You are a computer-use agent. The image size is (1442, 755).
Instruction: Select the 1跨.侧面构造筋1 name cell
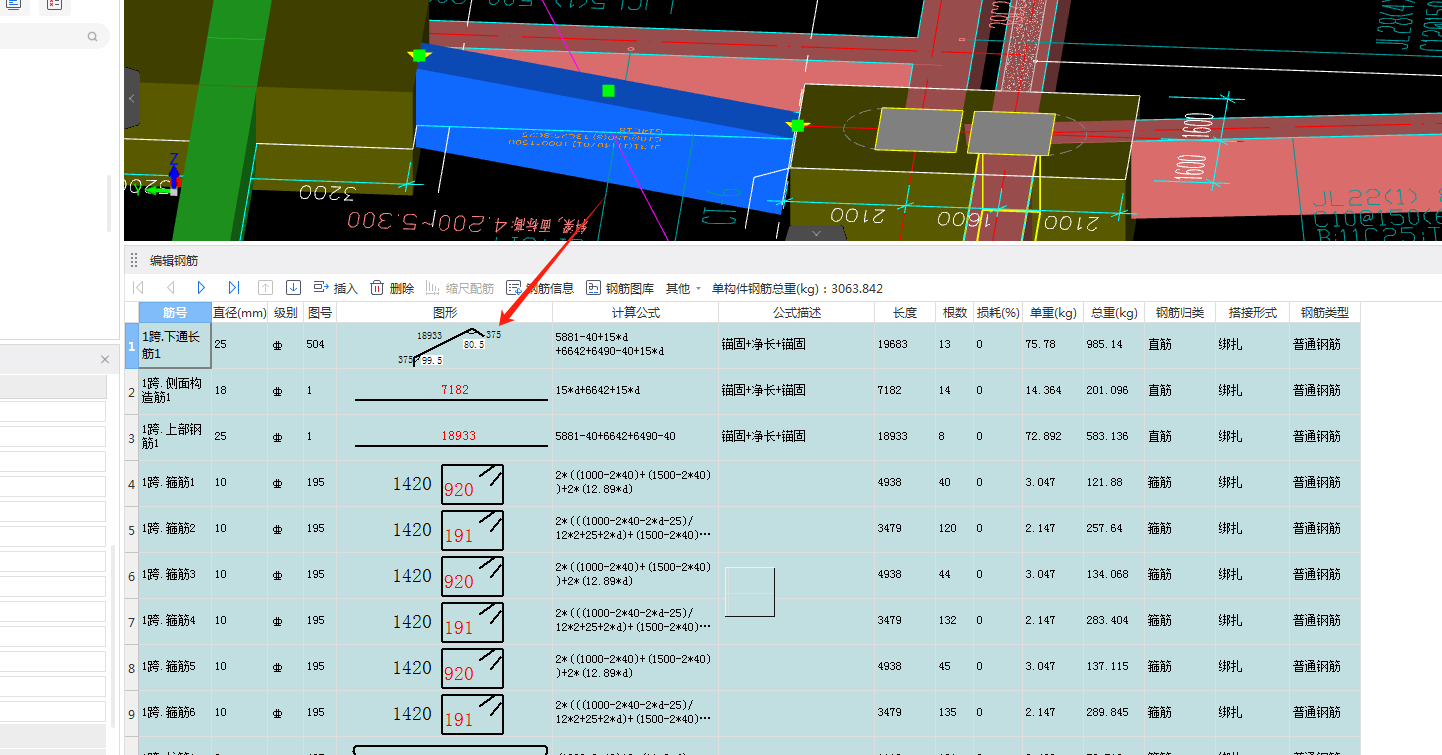(175, 392)
